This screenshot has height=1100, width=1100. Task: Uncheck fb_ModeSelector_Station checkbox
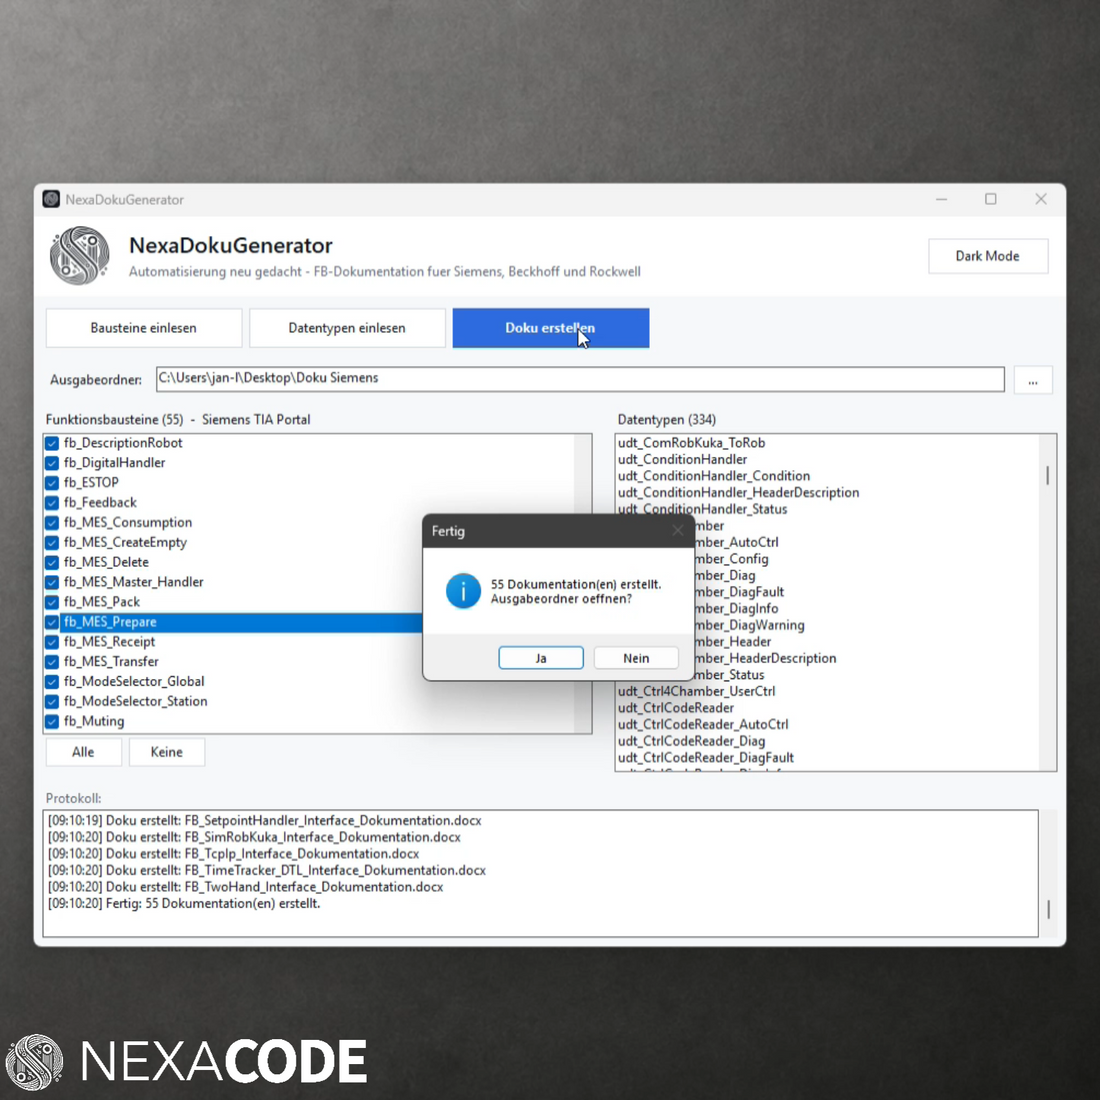point(52,702)
